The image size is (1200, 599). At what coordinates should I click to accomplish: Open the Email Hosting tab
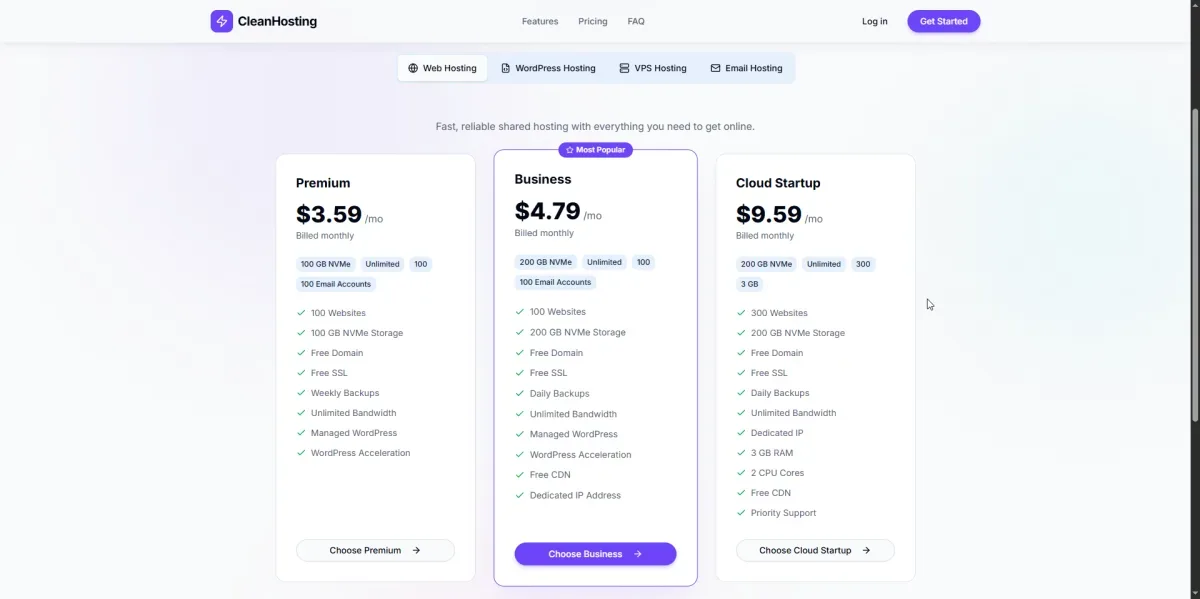click(x=753, y=68)
